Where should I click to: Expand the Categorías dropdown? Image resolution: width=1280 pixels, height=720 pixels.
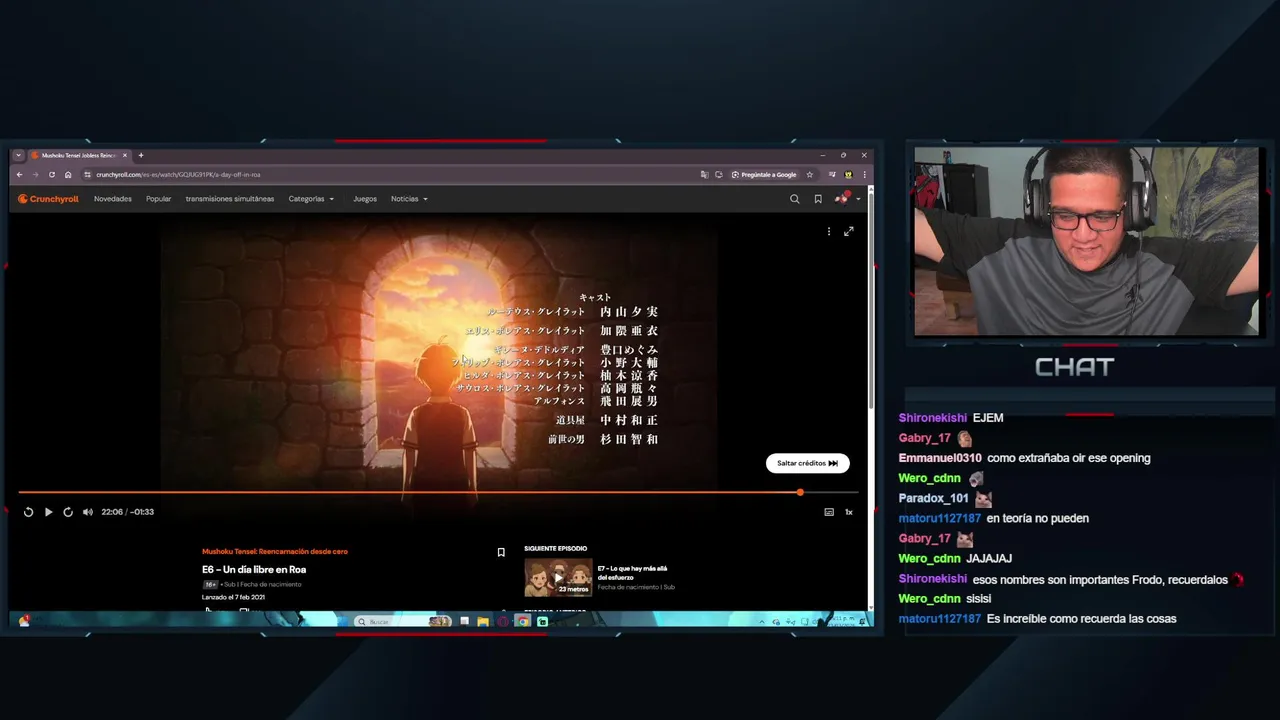tap(311, 199)
